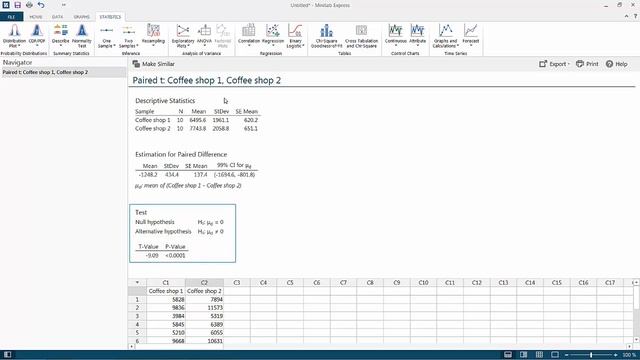Viewport: 640px width, 360px height.
Task: Click the zoom in plus button
Action: [x=616, y=355]
